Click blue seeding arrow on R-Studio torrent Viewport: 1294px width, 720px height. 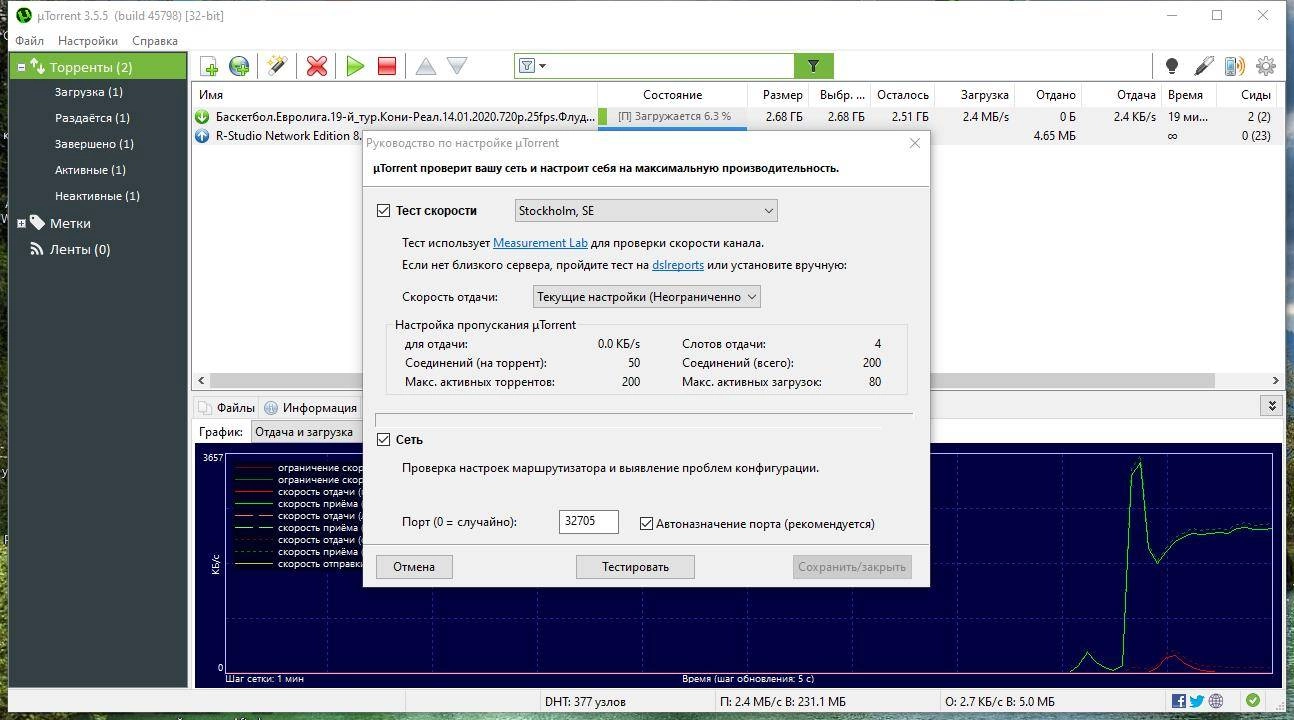click(202, 136)
